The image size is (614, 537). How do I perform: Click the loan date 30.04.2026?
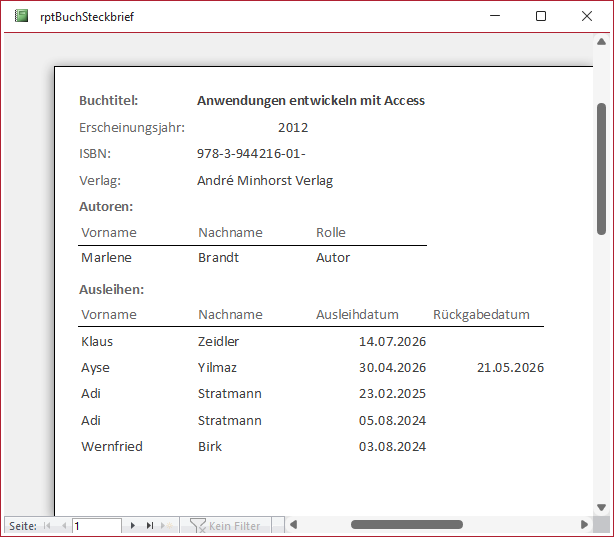click(392, 368)
